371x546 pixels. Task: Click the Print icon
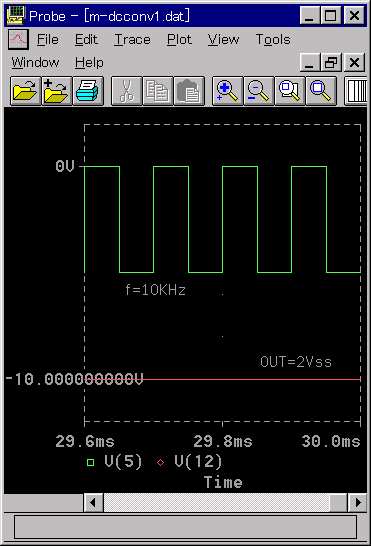(88, 91)
